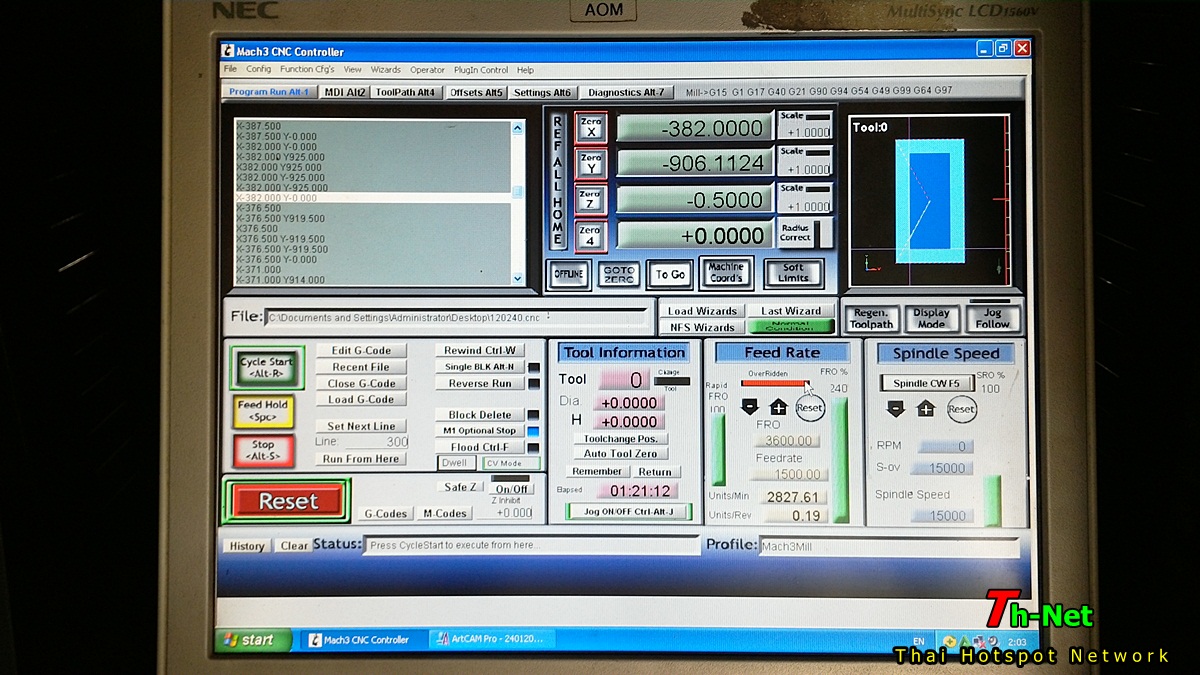
Task: Click Regen. Toolpath
Action: pos(870,318)
